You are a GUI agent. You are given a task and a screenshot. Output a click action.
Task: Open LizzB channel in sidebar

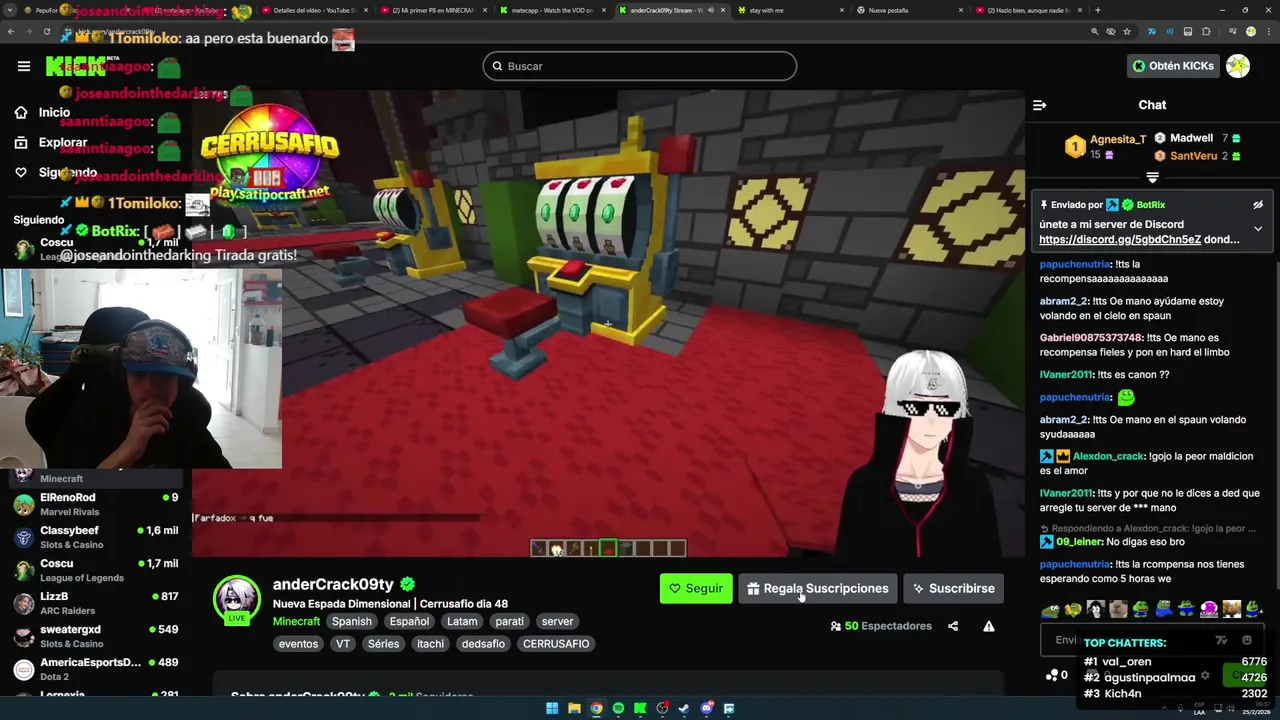pyautogui.click(x=96, y=603)
